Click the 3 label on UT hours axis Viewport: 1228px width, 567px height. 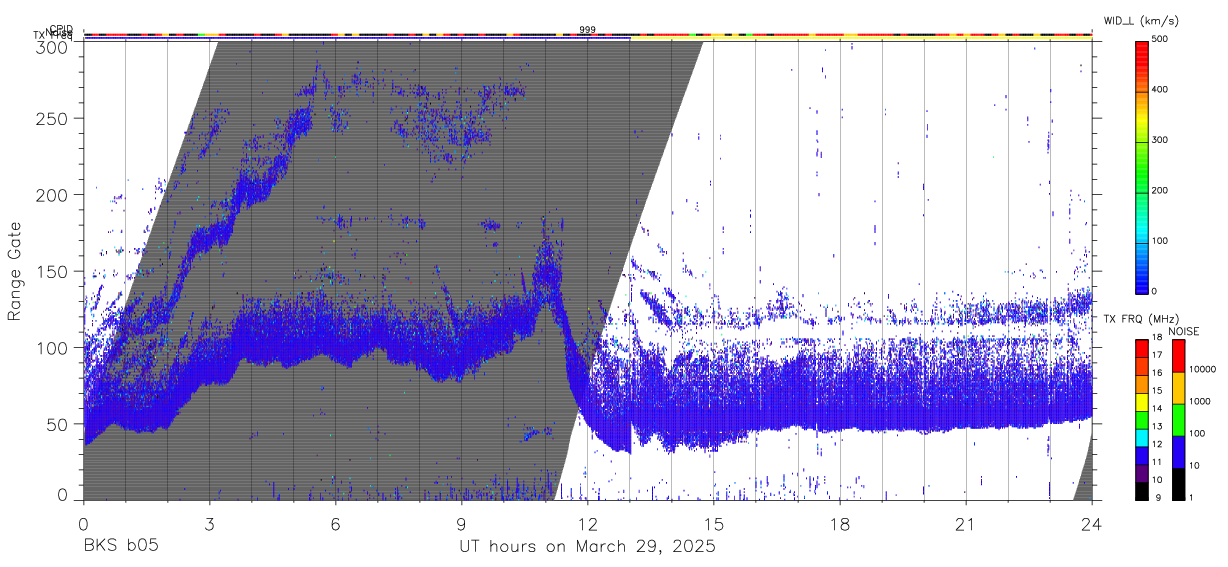pos(209,524)
